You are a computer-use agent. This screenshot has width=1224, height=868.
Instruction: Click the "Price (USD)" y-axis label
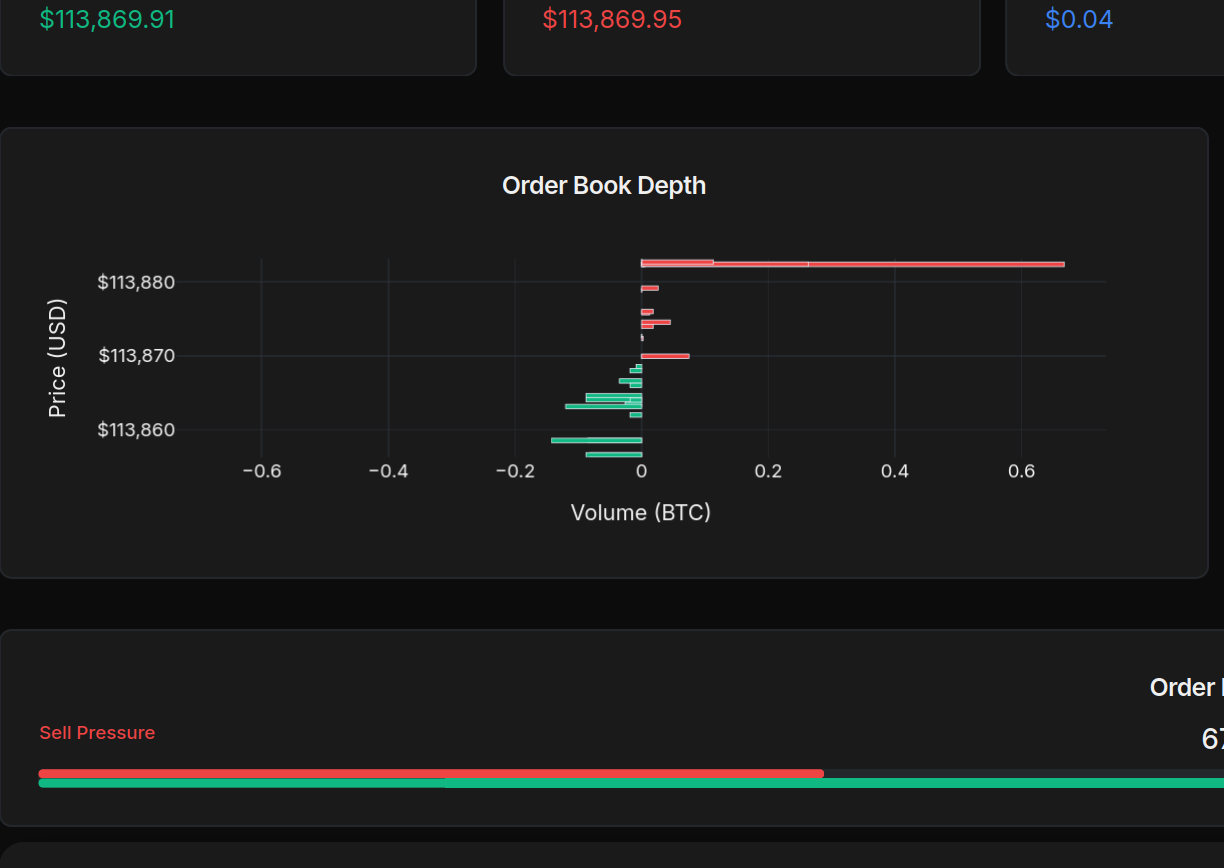57,357
